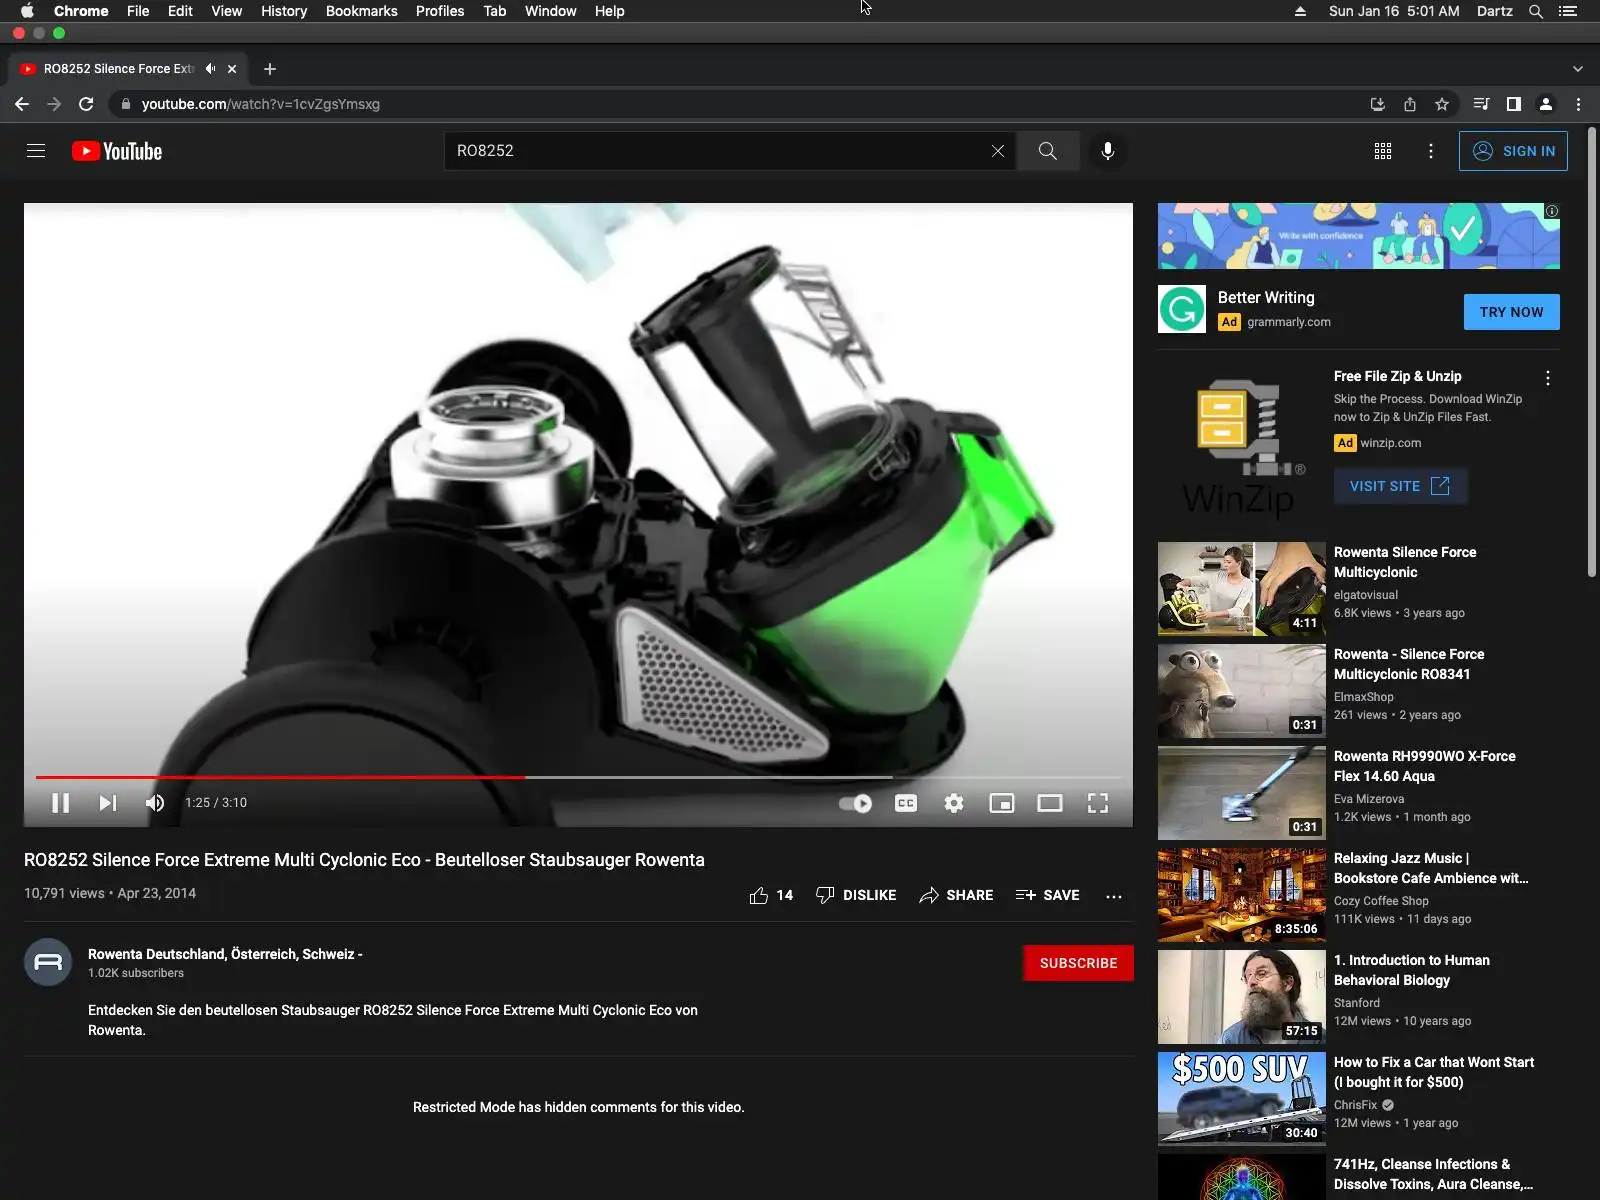Click the address bar URL
Viewport: 1600px width, 1200px height.
[x=260, y=104]
